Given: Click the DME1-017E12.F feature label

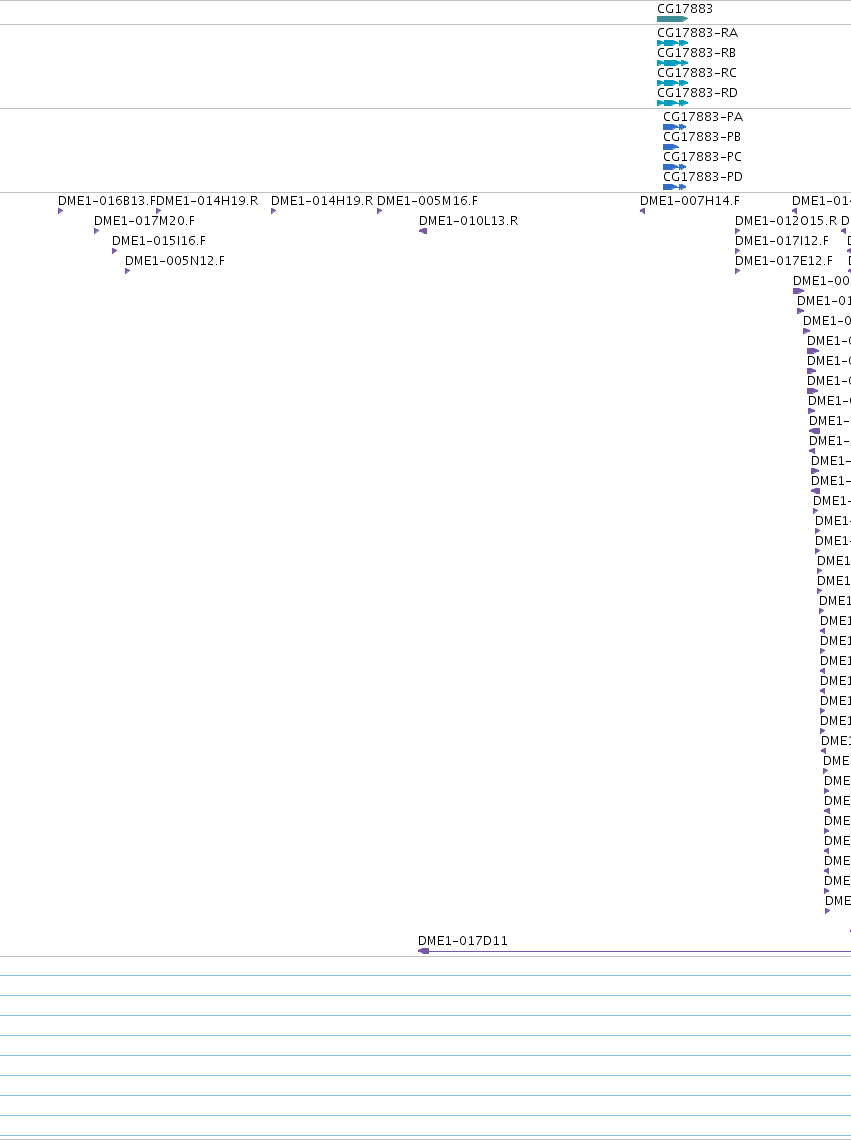Looking at the screenshot, I should click(x=784, y=261).
